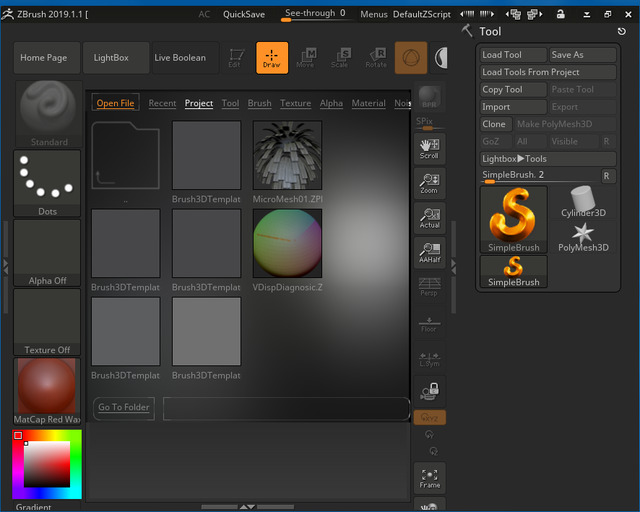Click the orange Gizmo 3D sphere icon
Viewport: 640px width, 512px height.
[x=411, y=58]
